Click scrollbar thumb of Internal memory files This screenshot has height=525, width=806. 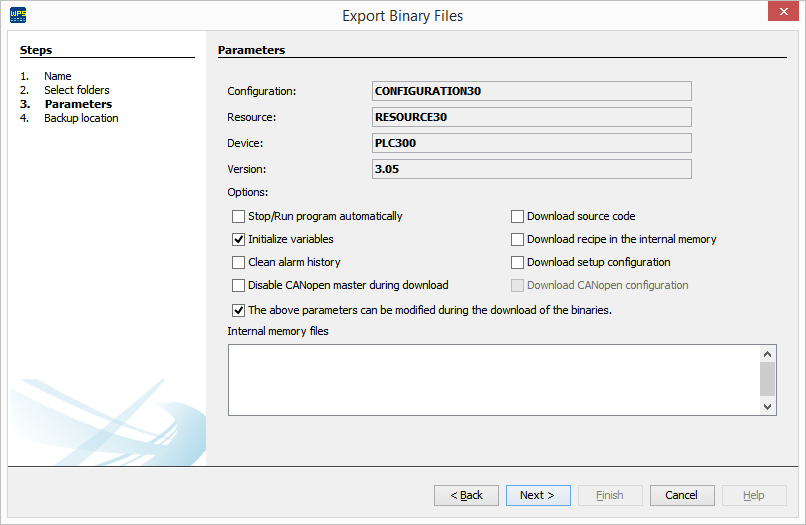click(x=767, y=379)
